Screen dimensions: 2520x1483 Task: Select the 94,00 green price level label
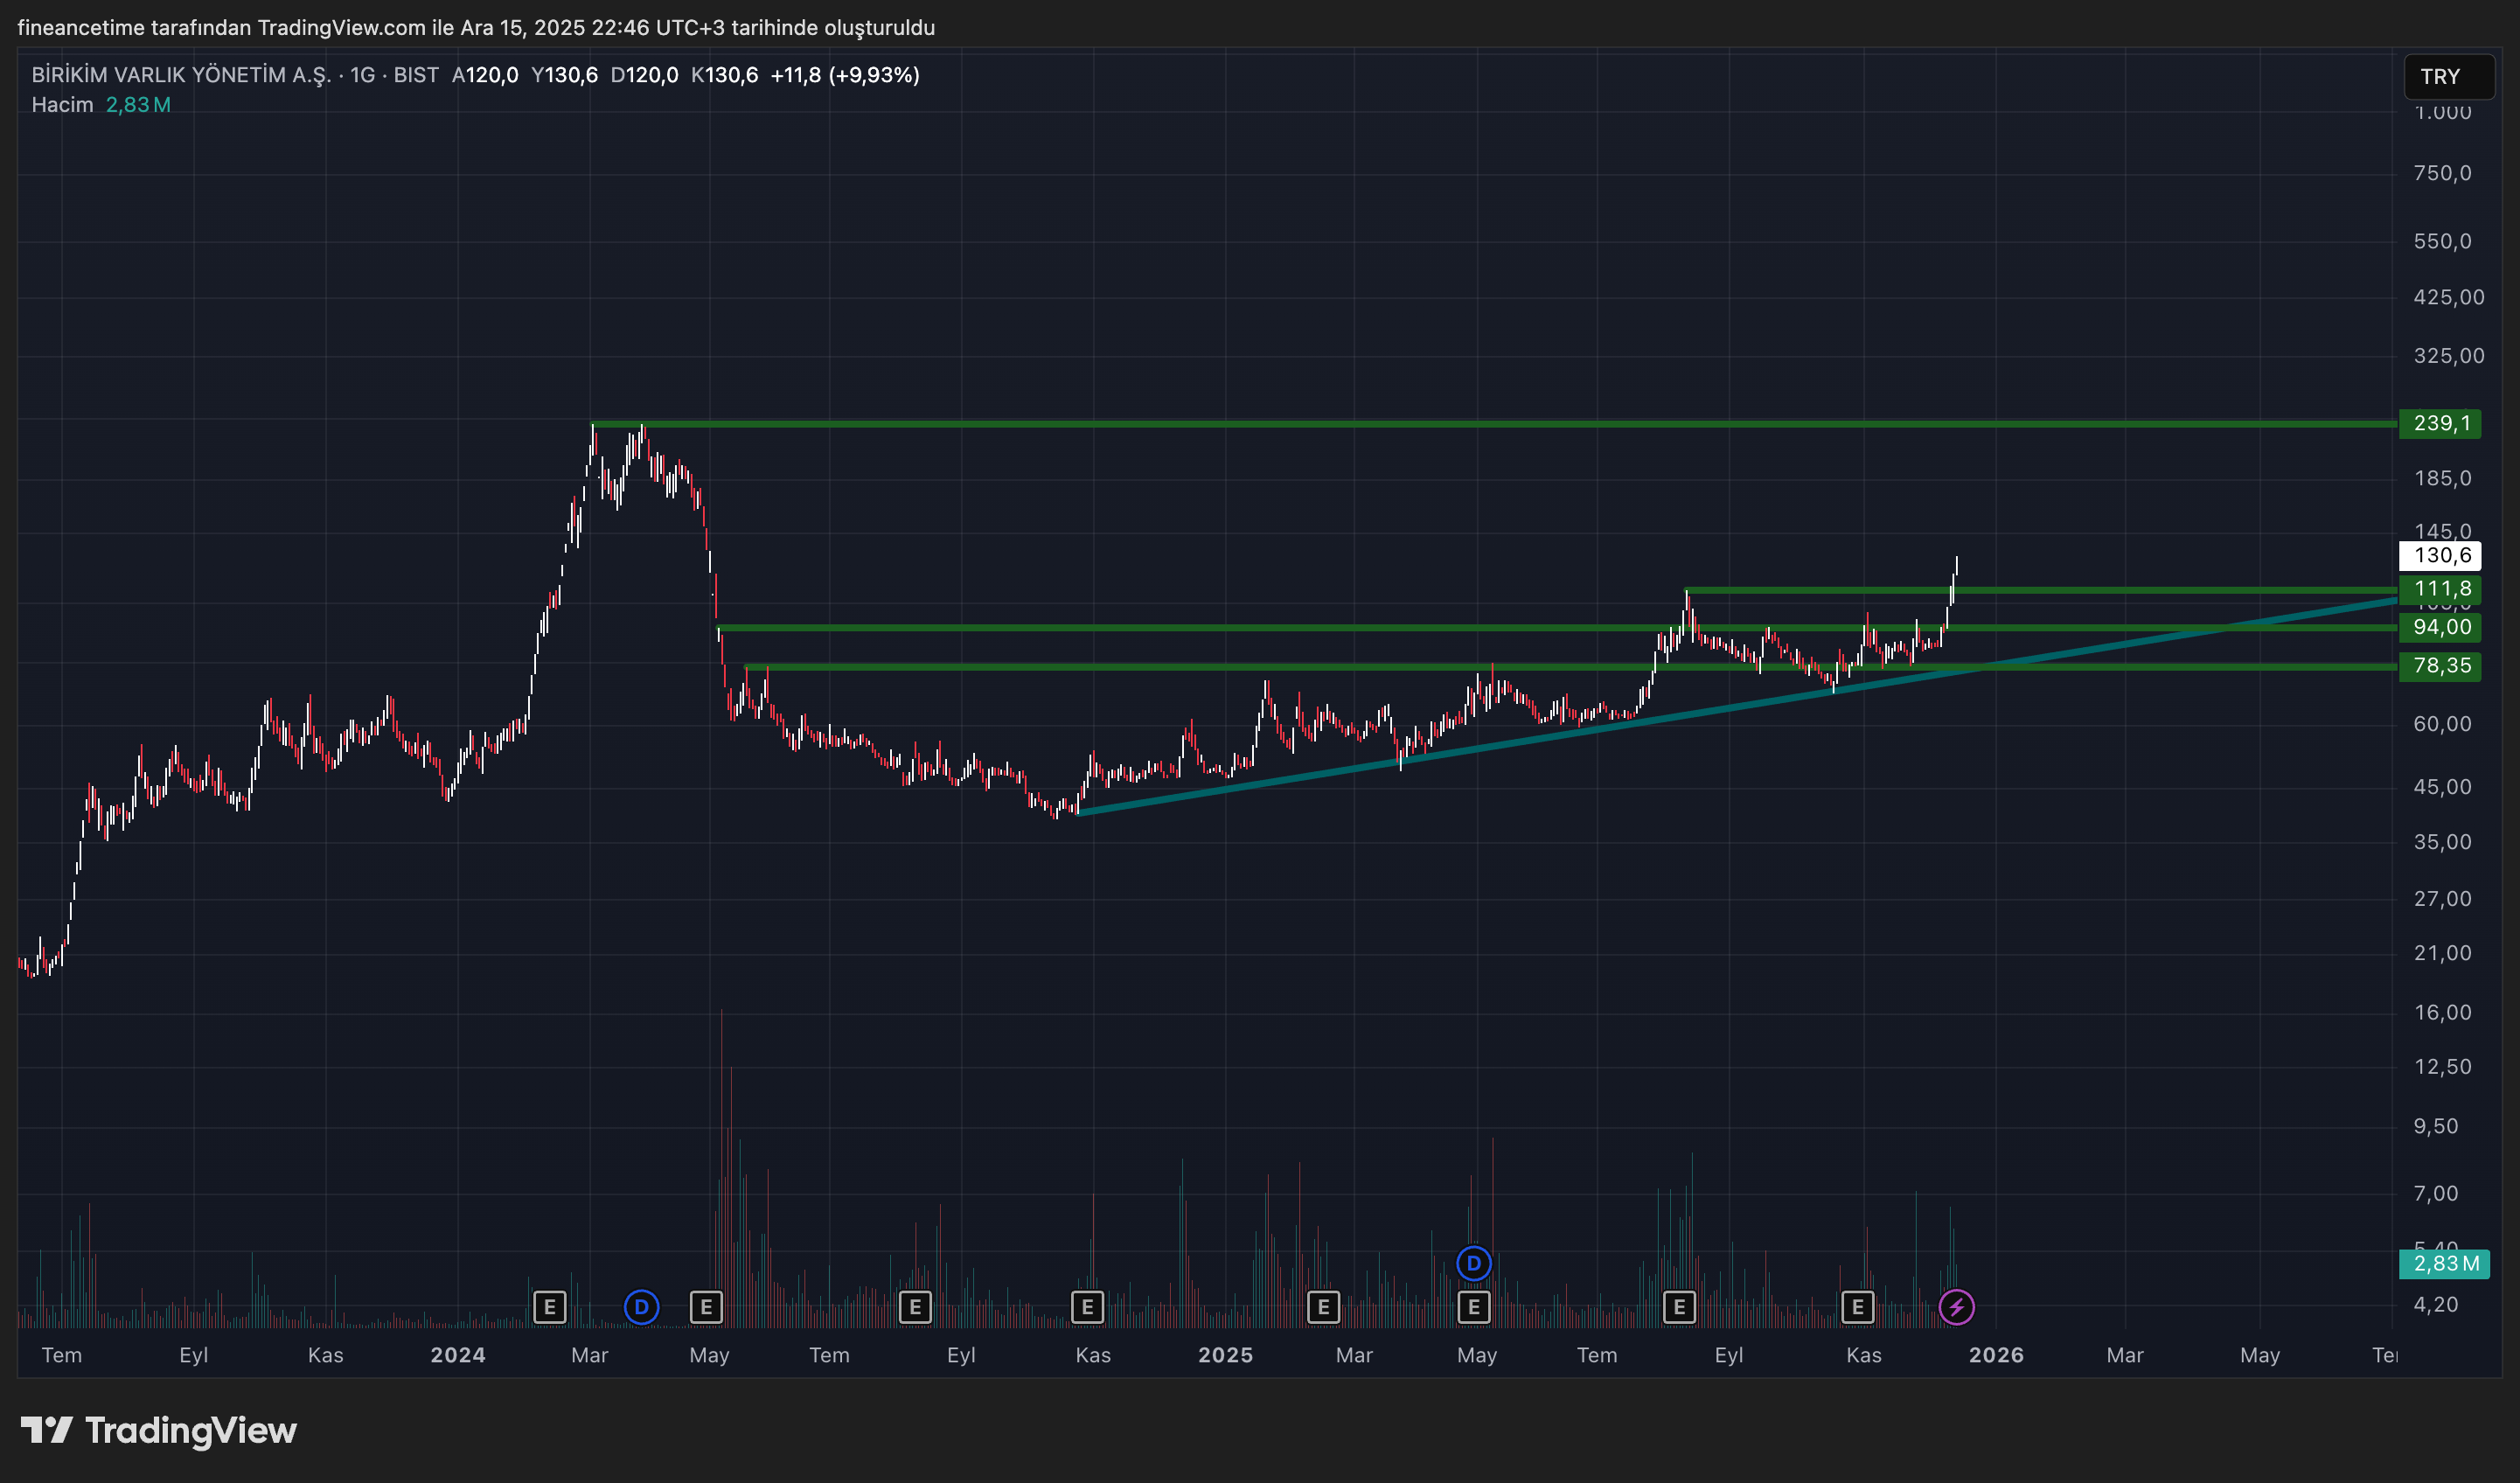click(x=2440, y=627)
